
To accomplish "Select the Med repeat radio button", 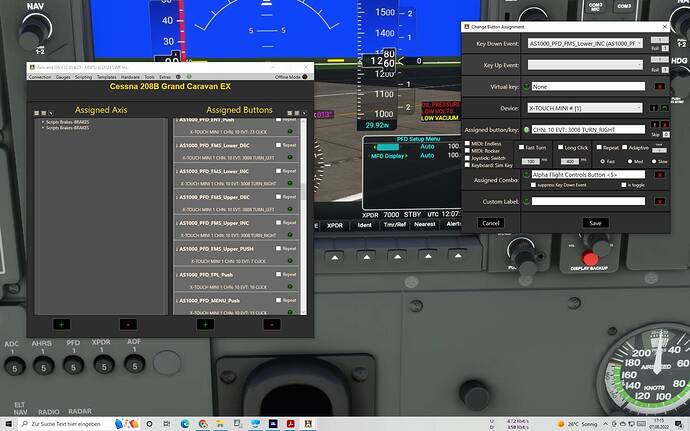I will click(x=630, y=162).
